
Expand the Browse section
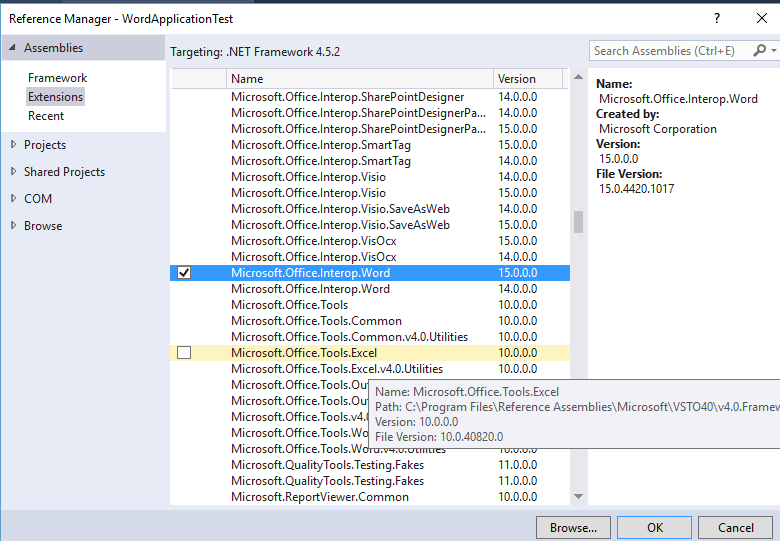13,226
